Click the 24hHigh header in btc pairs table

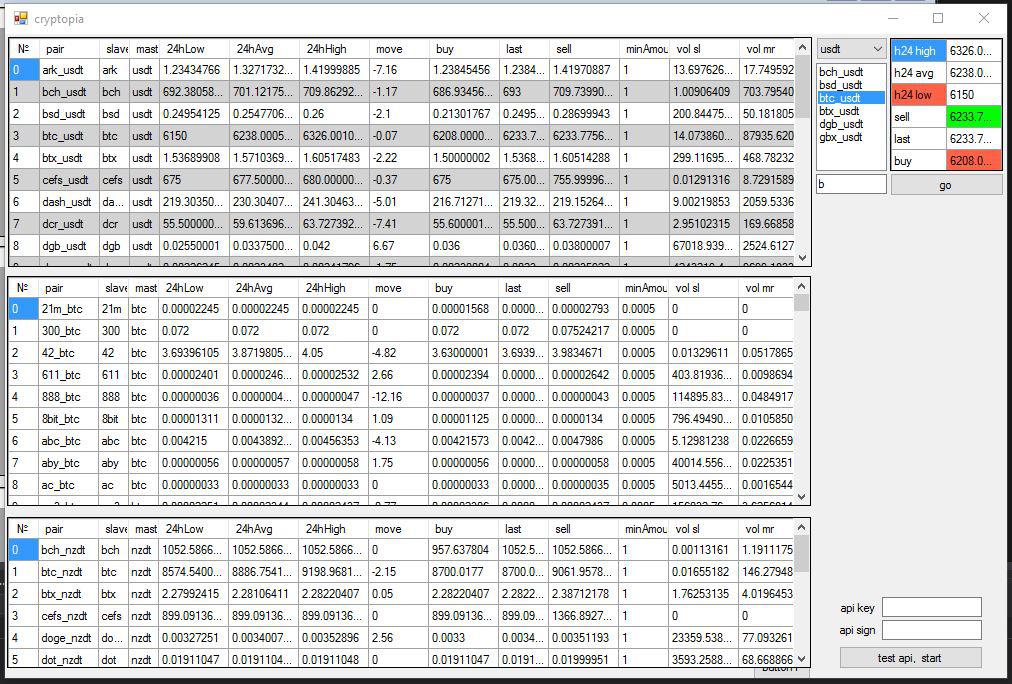point(333,288)
